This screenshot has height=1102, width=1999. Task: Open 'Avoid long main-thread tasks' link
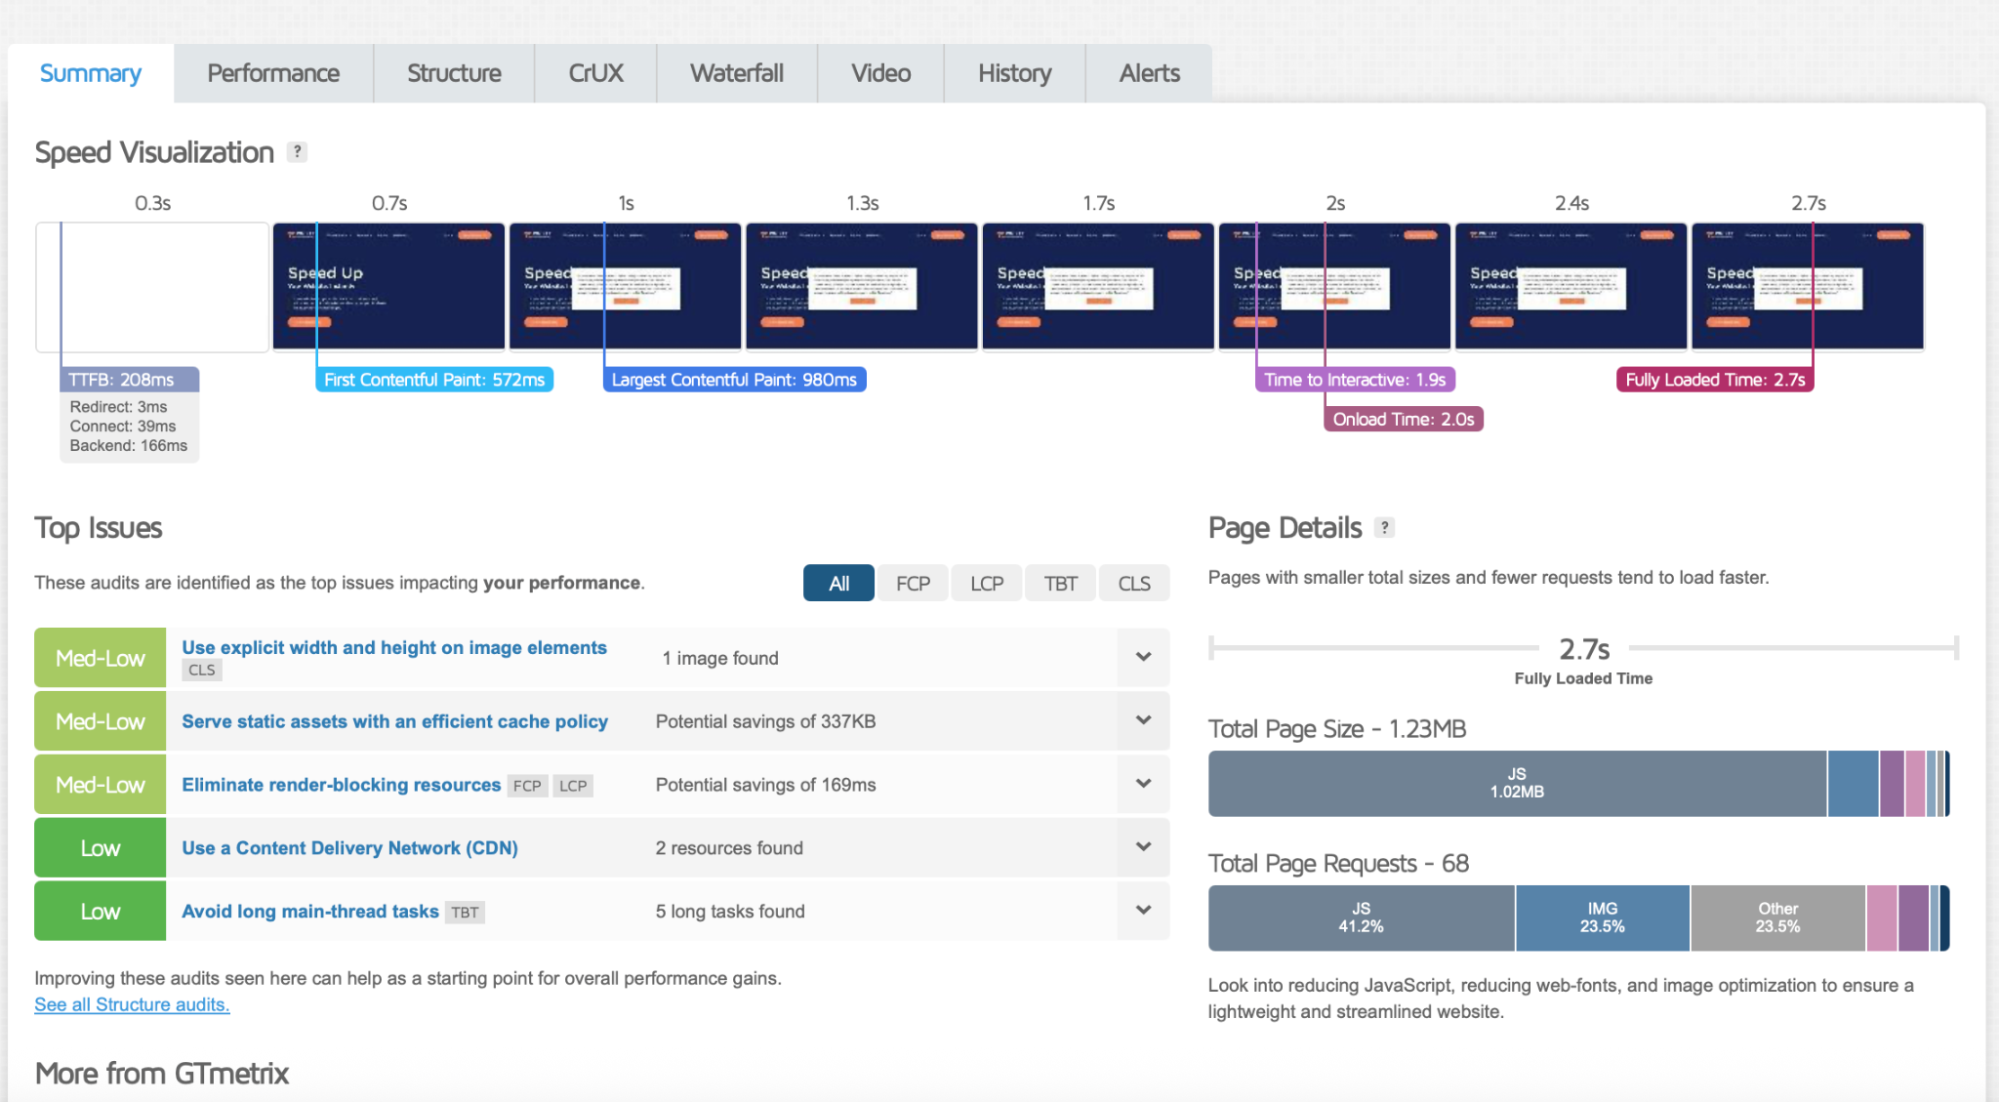pos(310,911)
